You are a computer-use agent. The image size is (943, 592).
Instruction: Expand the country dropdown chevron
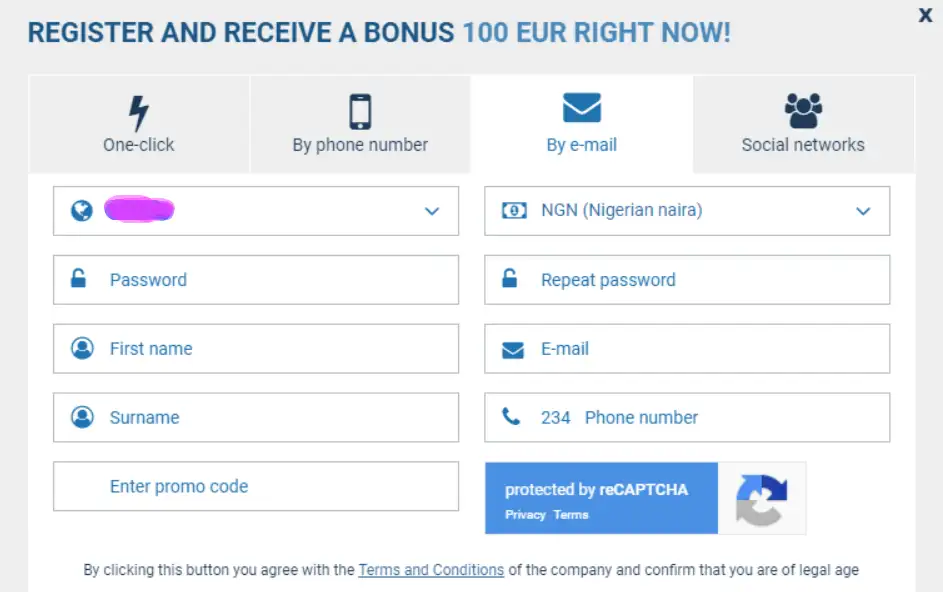coord(432,211)
